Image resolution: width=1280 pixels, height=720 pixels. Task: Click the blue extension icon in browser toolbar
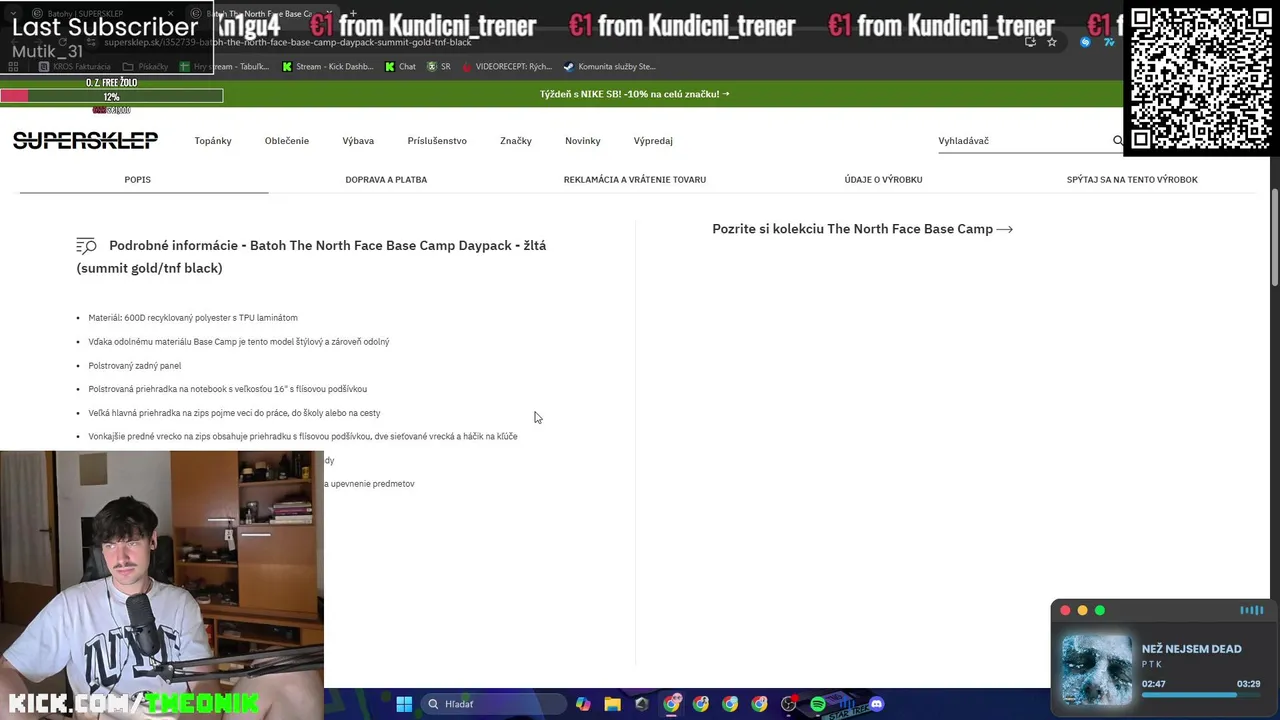tap(1085, 42)
